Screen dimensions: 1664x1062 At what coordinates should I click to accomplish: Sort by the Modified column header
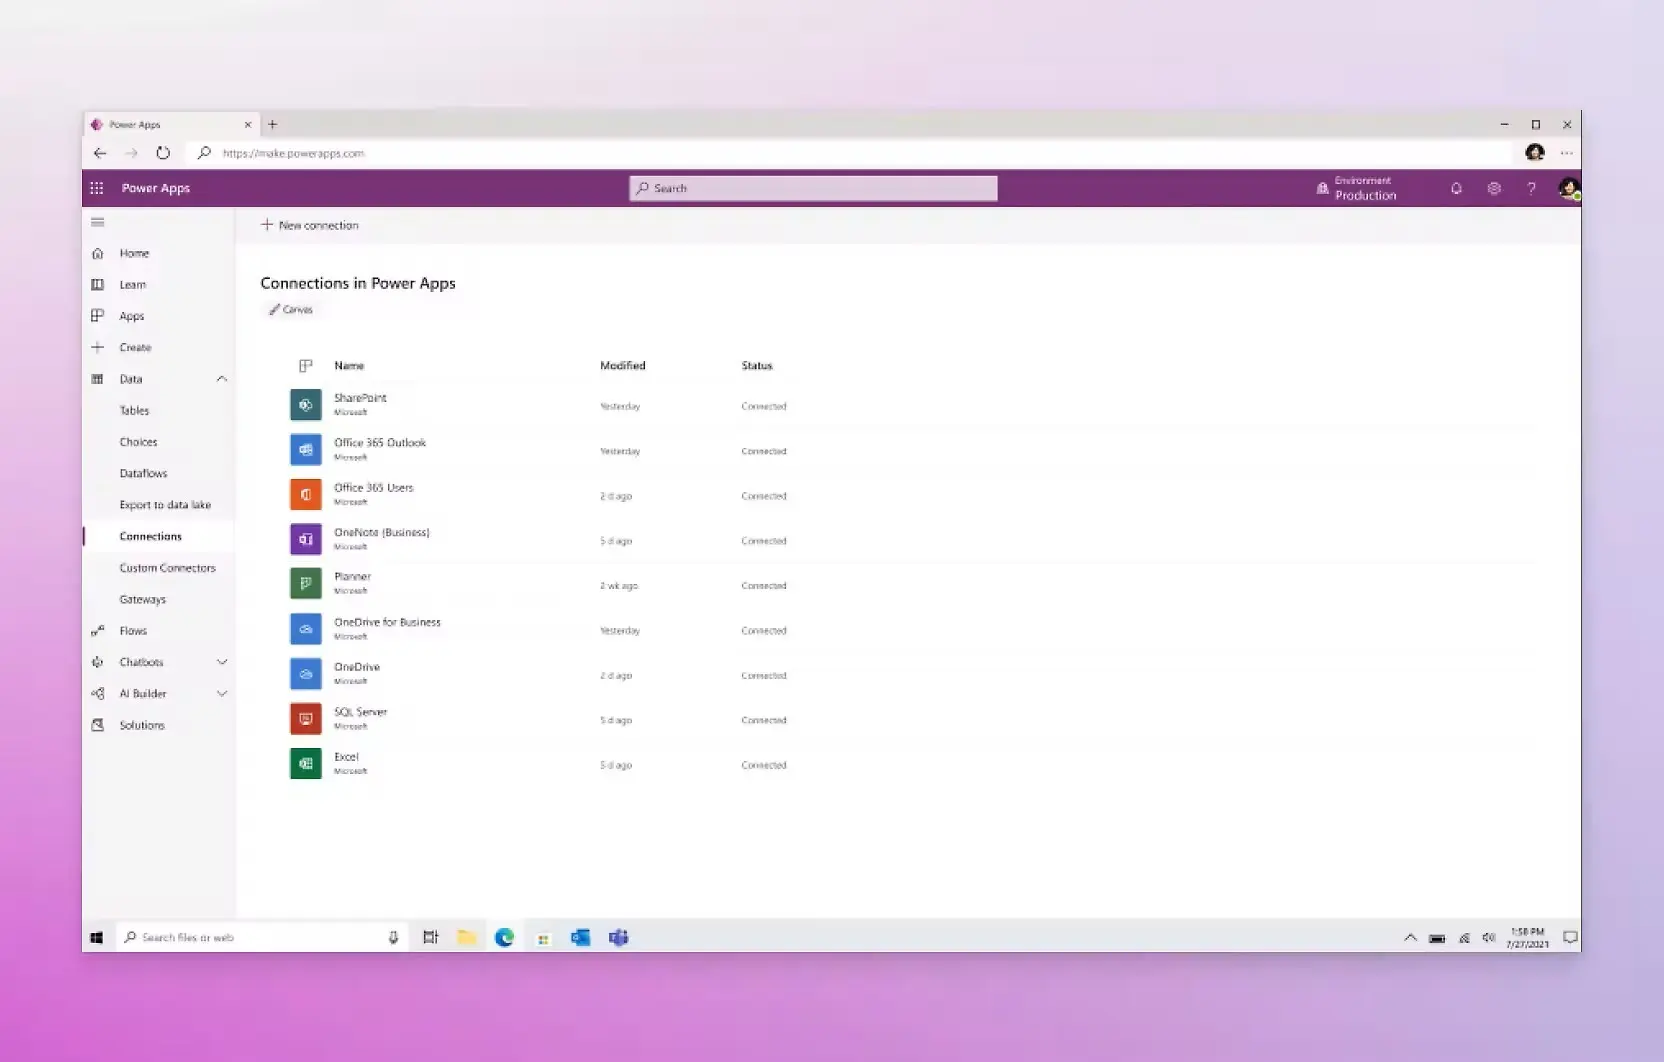622,365
